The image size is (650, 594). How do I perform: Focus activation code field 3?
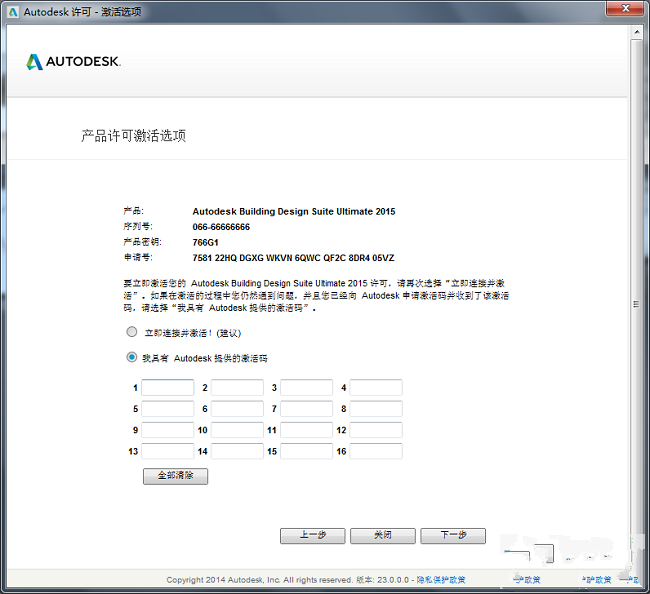click(306, 387)
